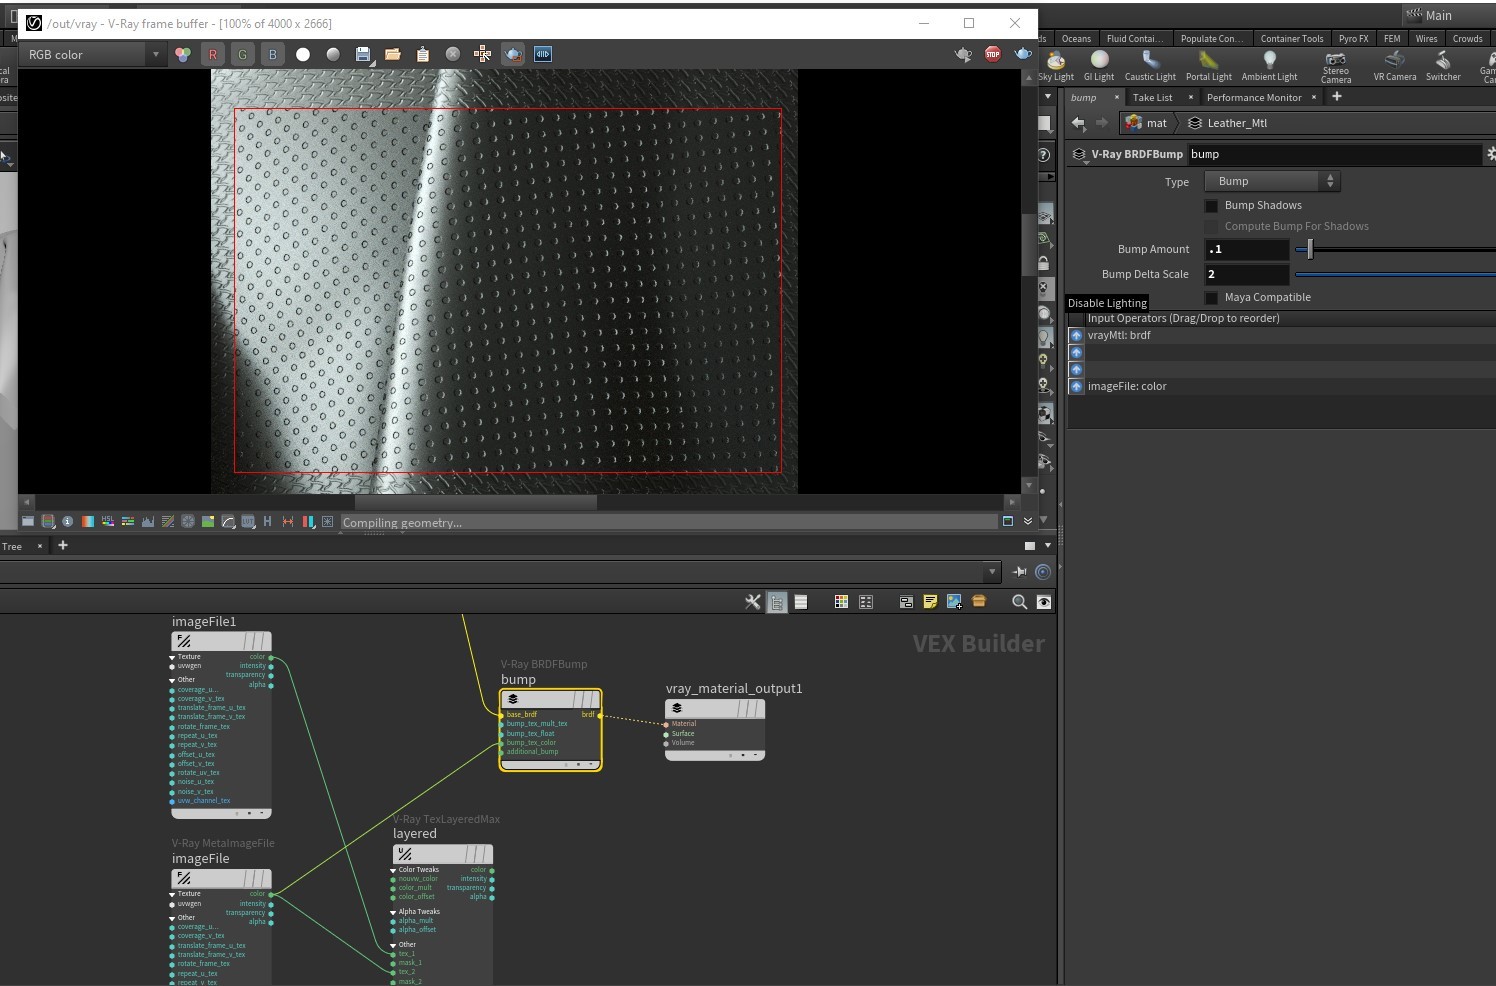This screenshot has height=986, width=1496.
Task: Open the Pyro FX shelf tab
Action: 1353,38
